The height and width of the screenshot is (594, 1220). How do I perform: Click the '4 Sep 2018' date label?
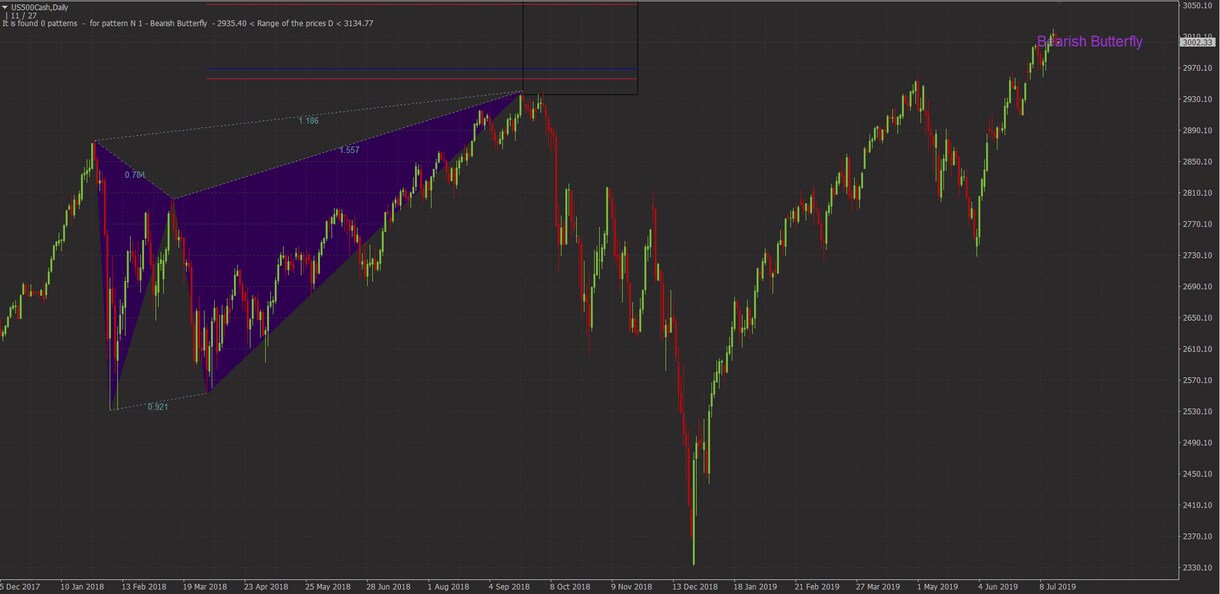(x=510, y=587)
